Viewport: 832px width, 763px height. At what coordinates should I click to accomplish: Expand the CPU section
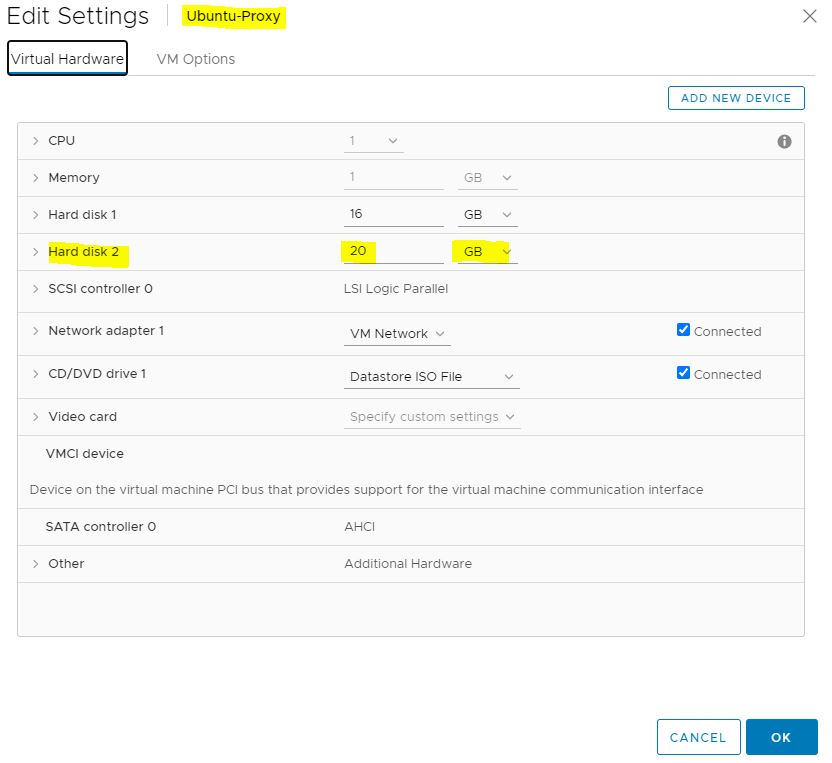[36, 141]
